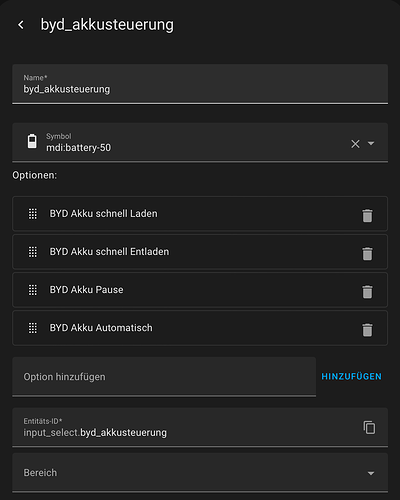
Task: Focus the Option hinzufügen text field
Action: 164,377
